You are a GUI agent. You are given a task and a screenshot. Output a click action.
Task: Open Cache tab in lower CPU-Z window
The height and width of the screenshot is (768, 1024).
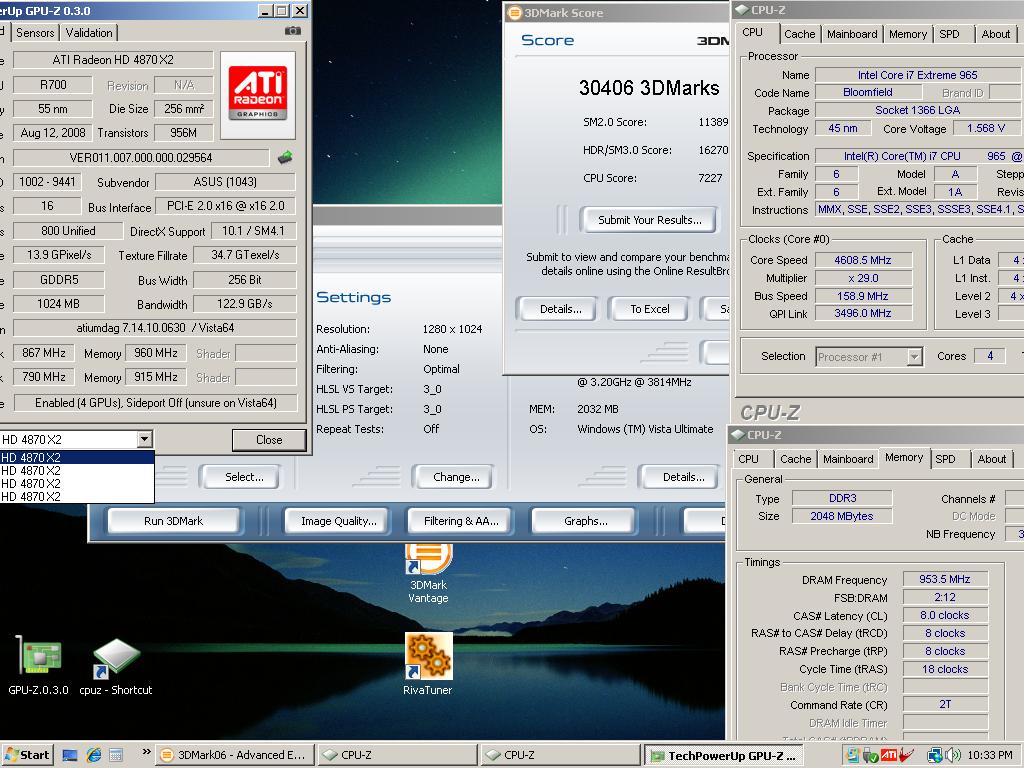[795, 459]
